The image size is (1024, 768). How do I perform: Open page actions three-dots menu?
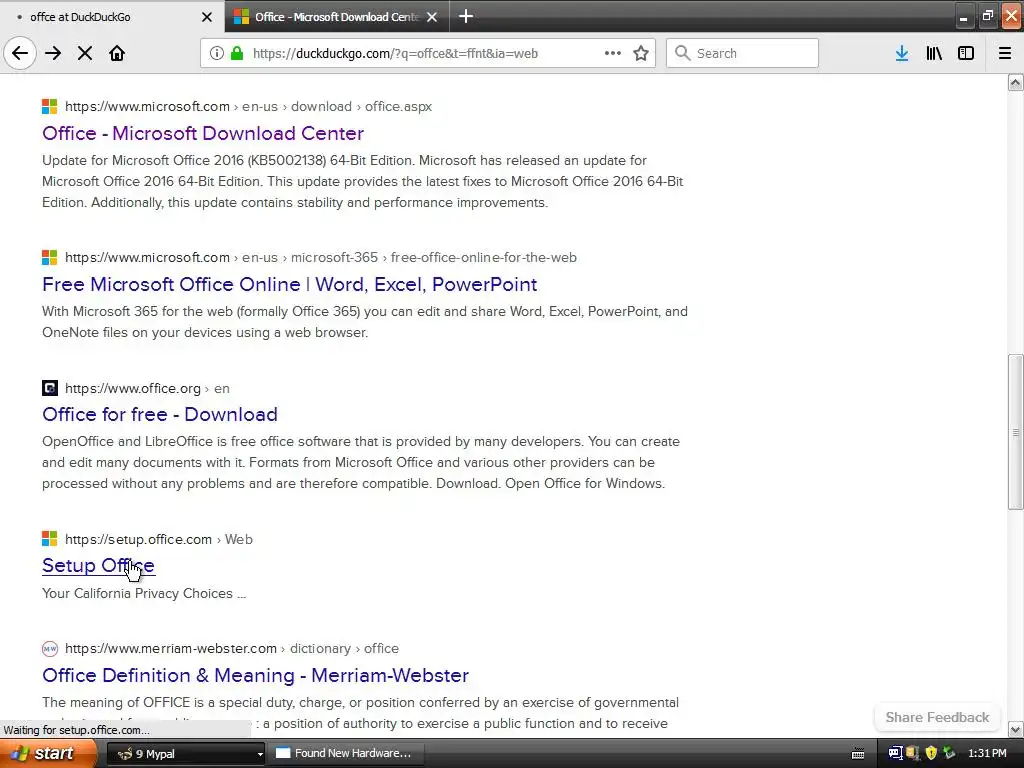pos(613,53)
